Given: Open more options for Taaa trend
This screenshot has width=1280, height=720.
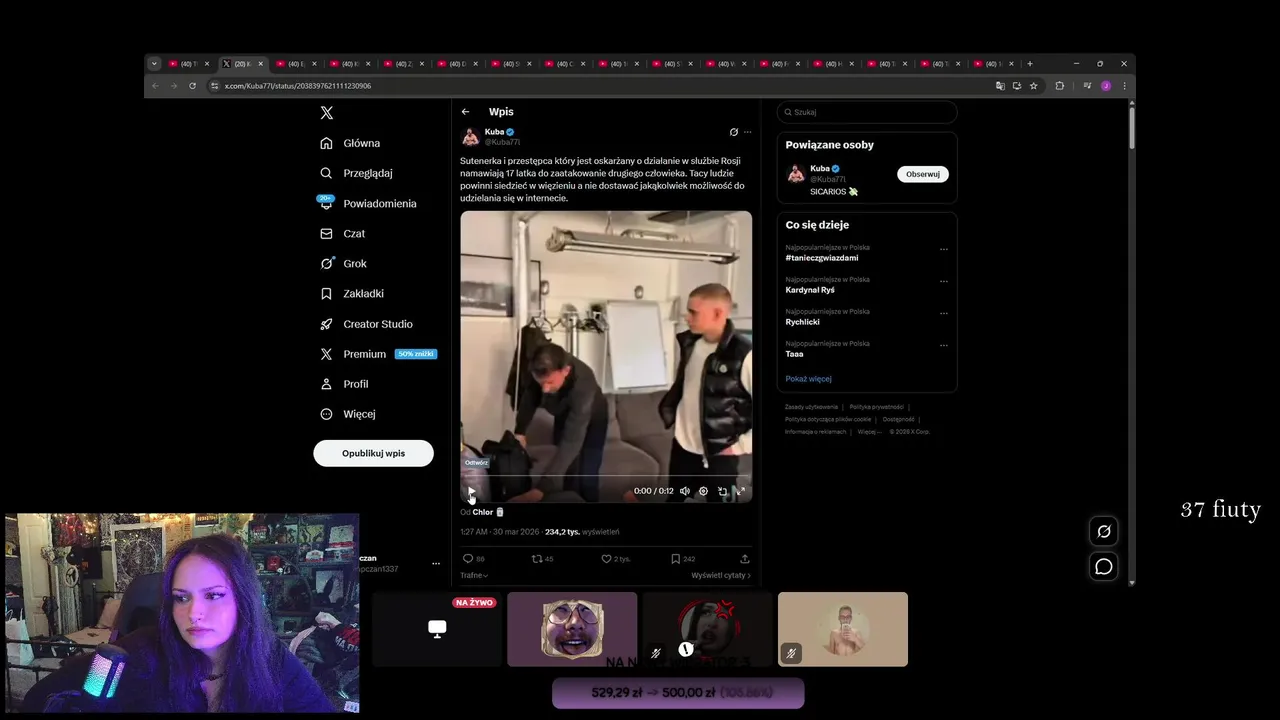Looking at the screenshot, I should (x=943, y=346).
